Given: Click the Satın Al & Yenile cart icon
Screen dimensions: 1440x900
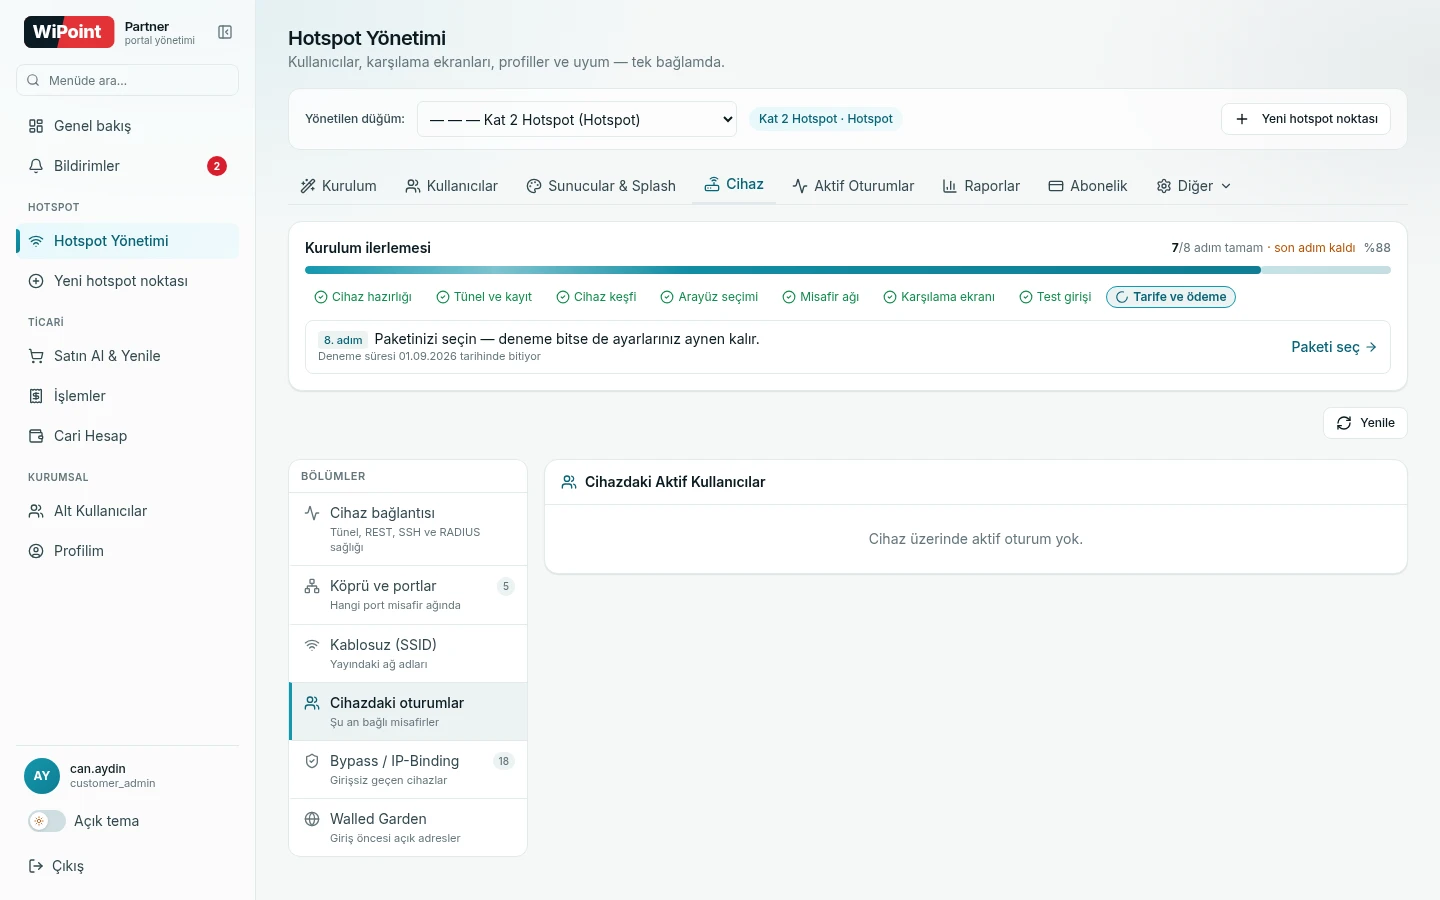Looking at the screenshot, I should click(36, 356).
